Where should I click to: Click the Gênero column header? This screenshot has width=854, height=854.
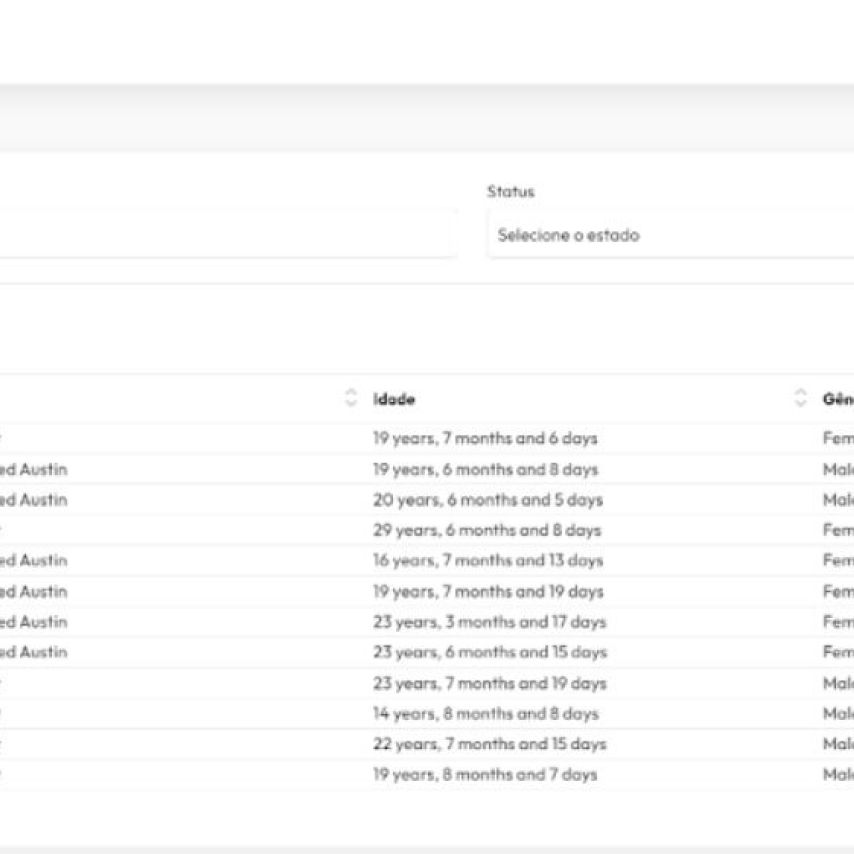pos(837,399)
